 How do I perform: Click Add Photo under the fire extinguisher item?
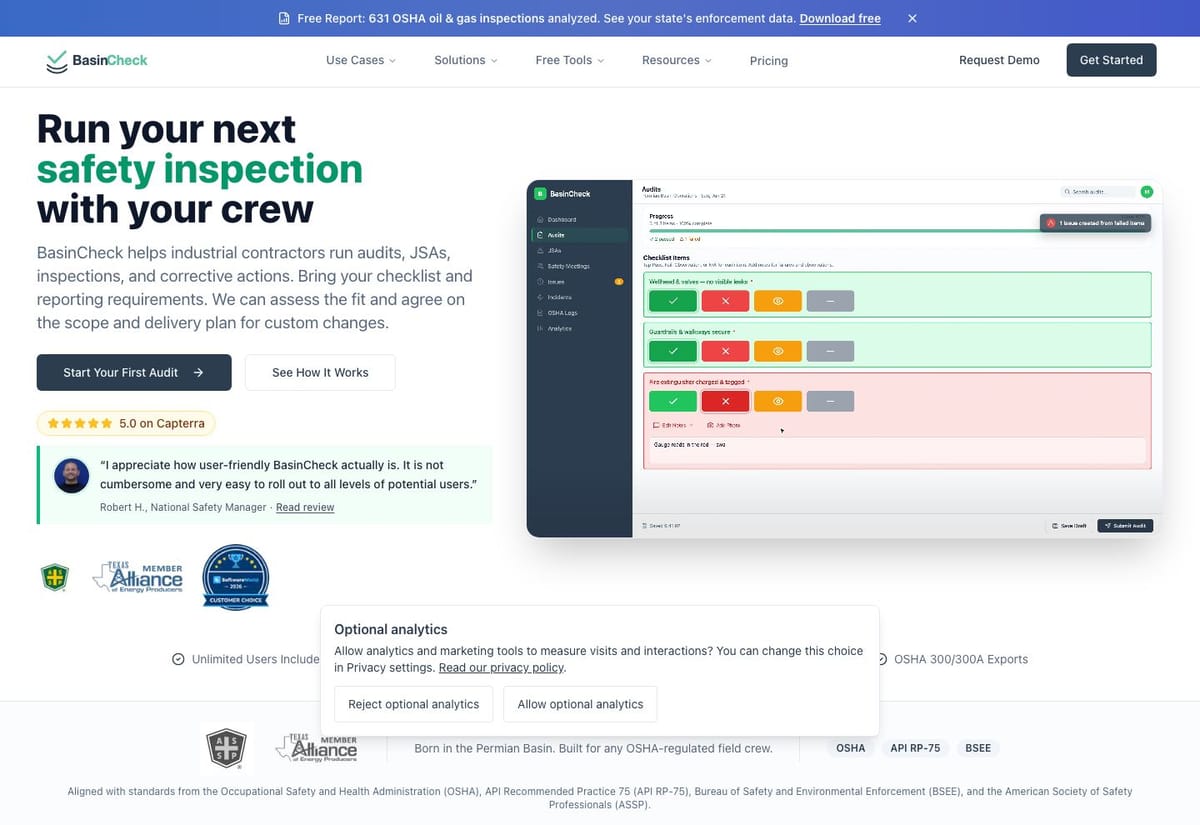[x=722, y=425]
